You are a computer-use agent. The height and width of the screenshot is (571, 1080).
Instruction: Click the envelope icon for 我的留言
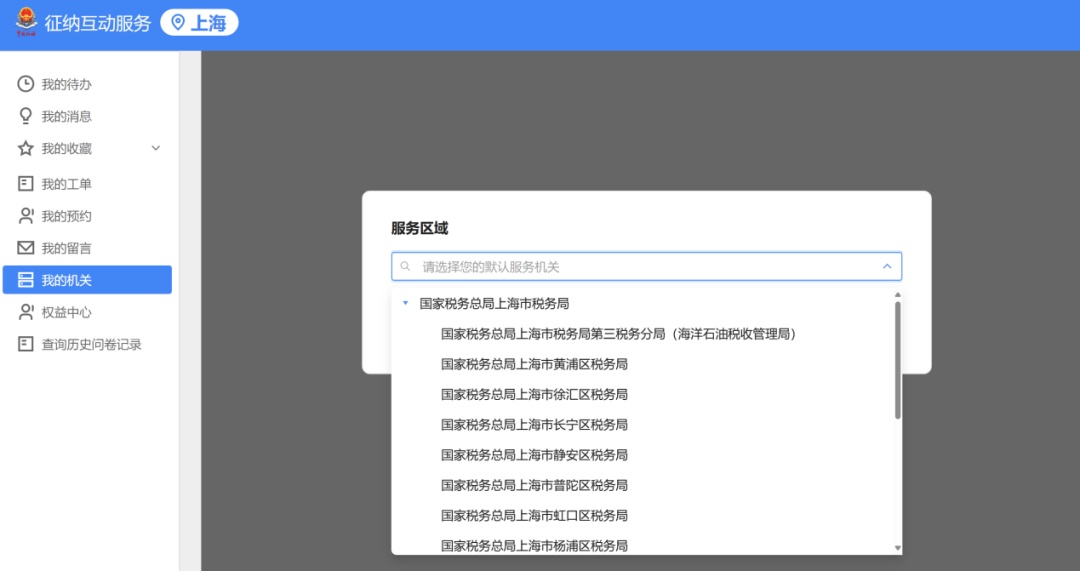pyautogui.click(x=26, y=248)
